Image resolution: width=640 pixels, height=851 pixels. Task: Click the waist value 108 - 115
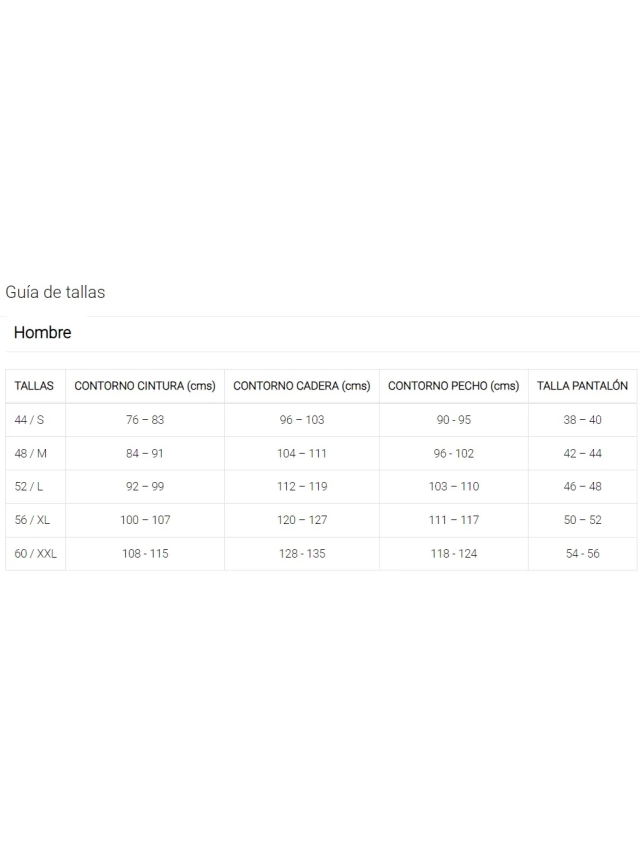(x=145, y=554)
